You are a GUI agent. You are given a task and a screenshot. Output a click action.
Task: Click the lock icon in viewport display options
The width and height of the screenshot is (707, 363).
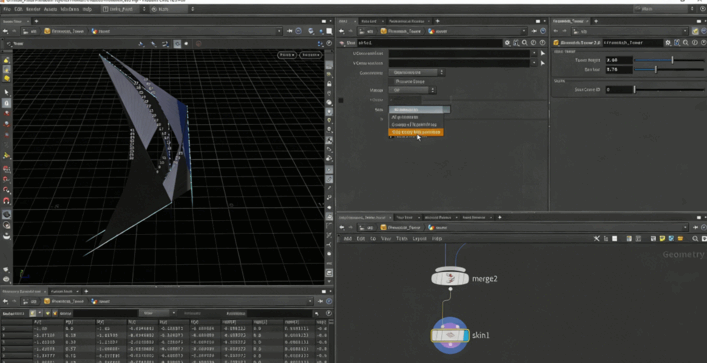(x=330, y=83)
